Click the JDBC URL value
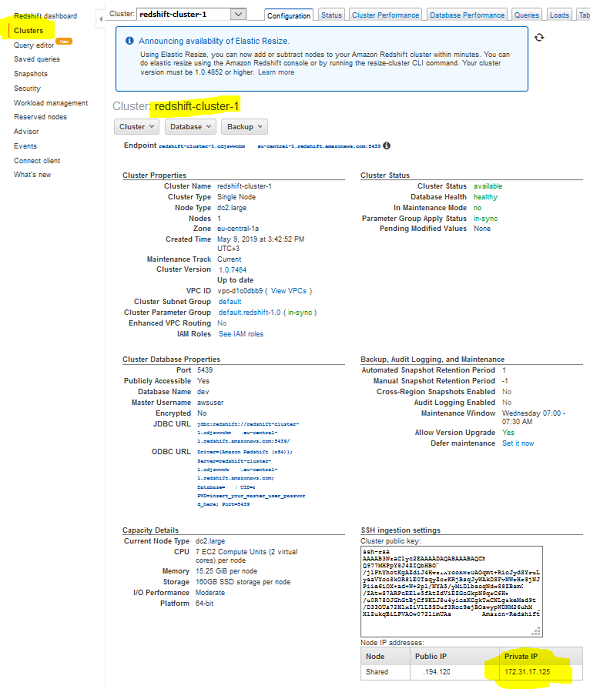 coord(248,432)
